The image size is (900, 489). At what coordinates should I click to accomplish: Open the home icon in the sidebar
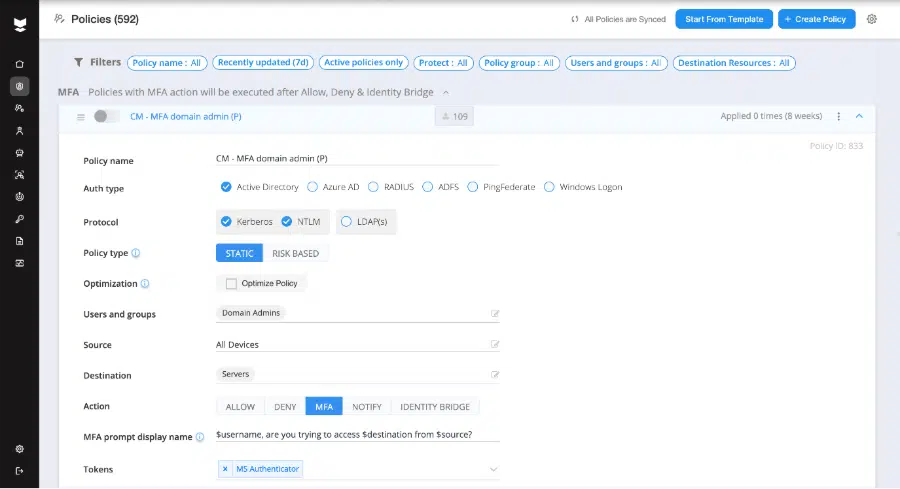tap(19, 64)
